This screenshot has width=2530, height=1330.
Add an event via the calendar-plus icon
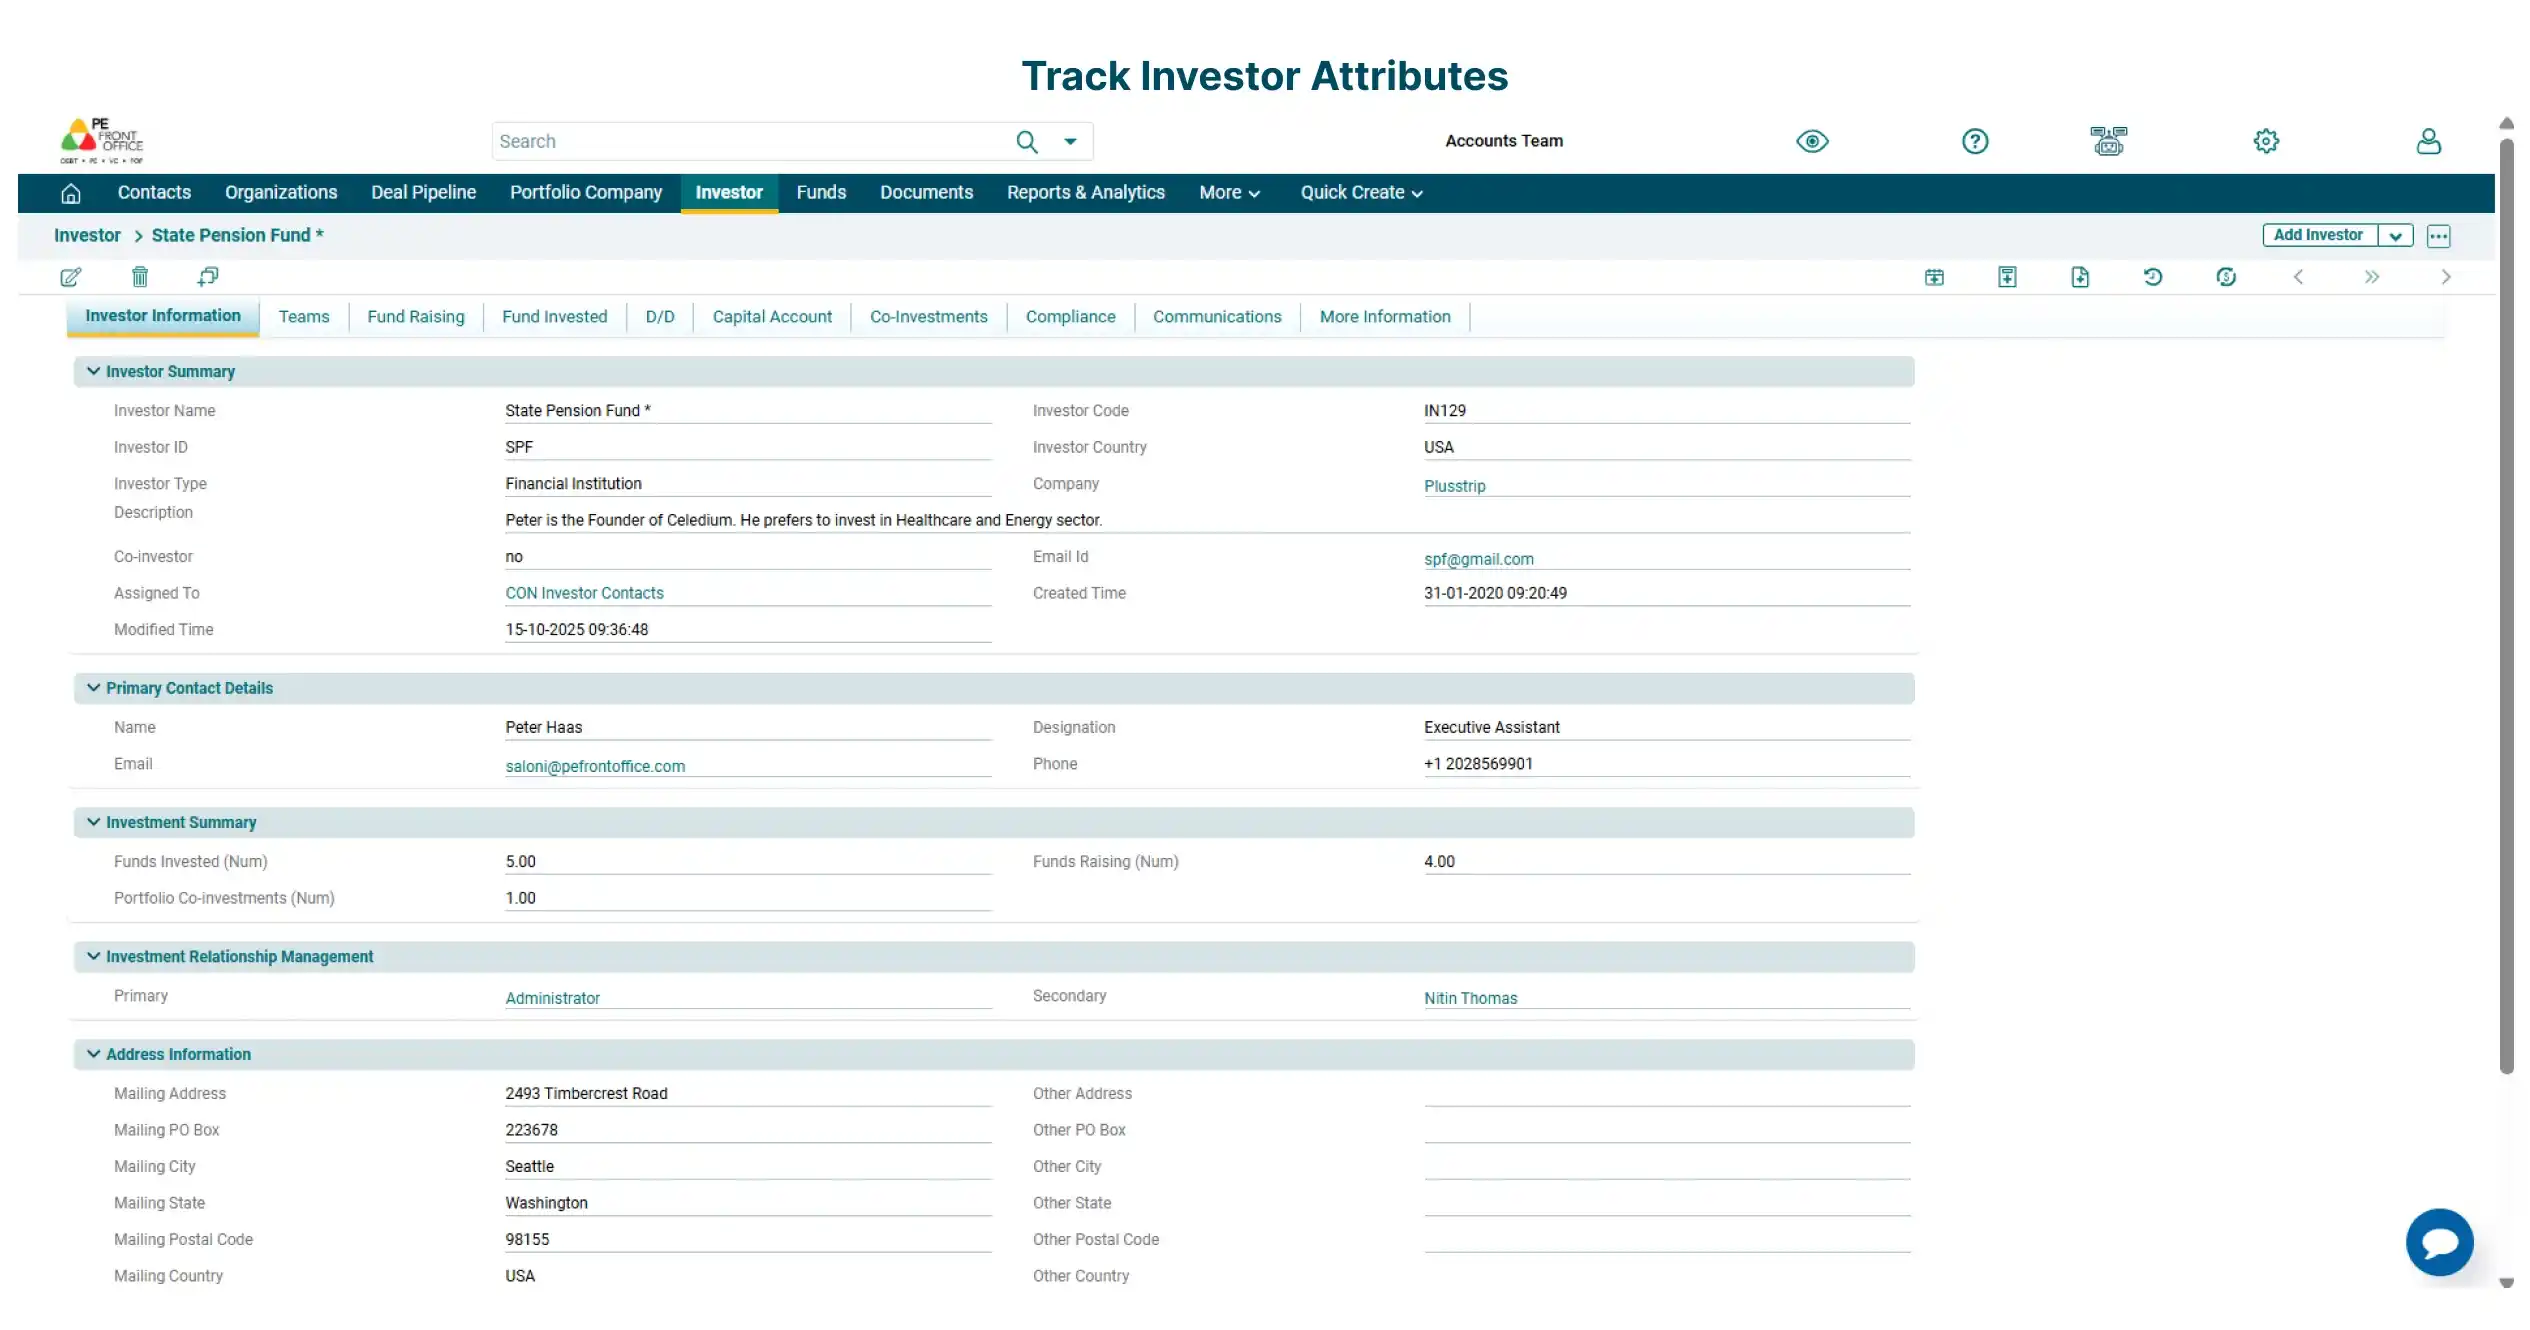(1934, 277)
